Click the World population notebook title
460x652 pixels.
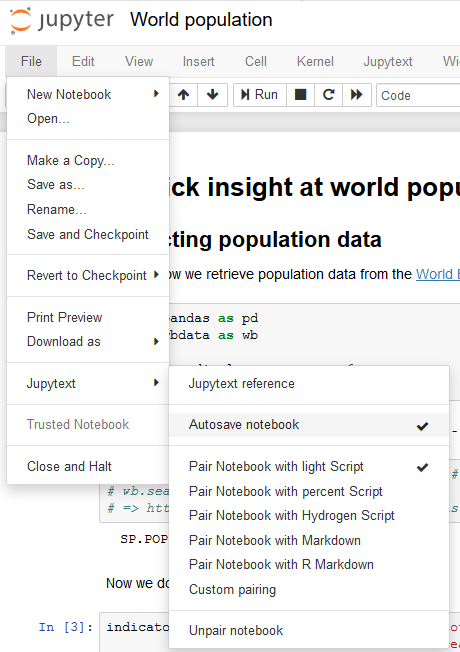[x=201, y=20]
